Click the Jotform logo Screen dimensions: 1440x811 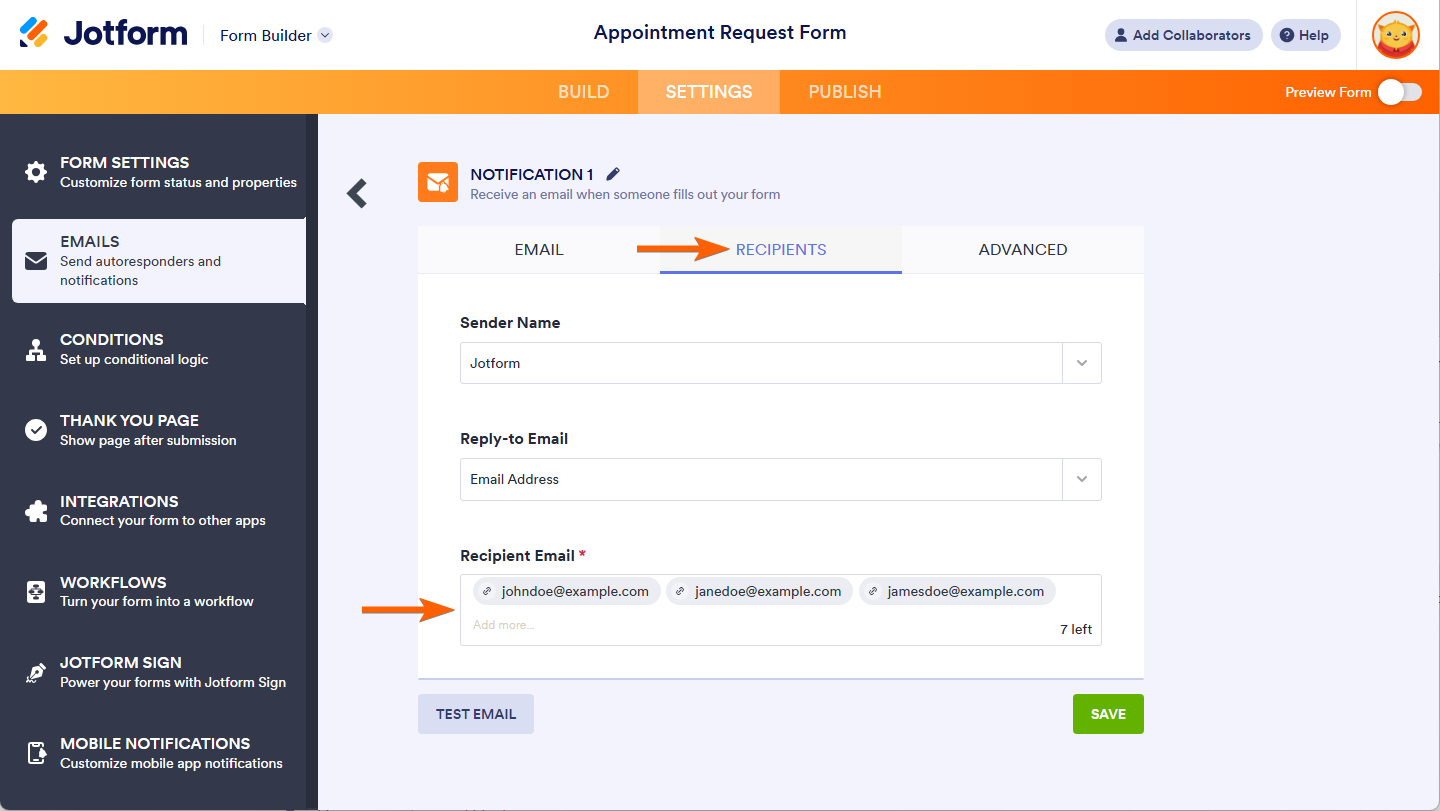tap(104, 34)
